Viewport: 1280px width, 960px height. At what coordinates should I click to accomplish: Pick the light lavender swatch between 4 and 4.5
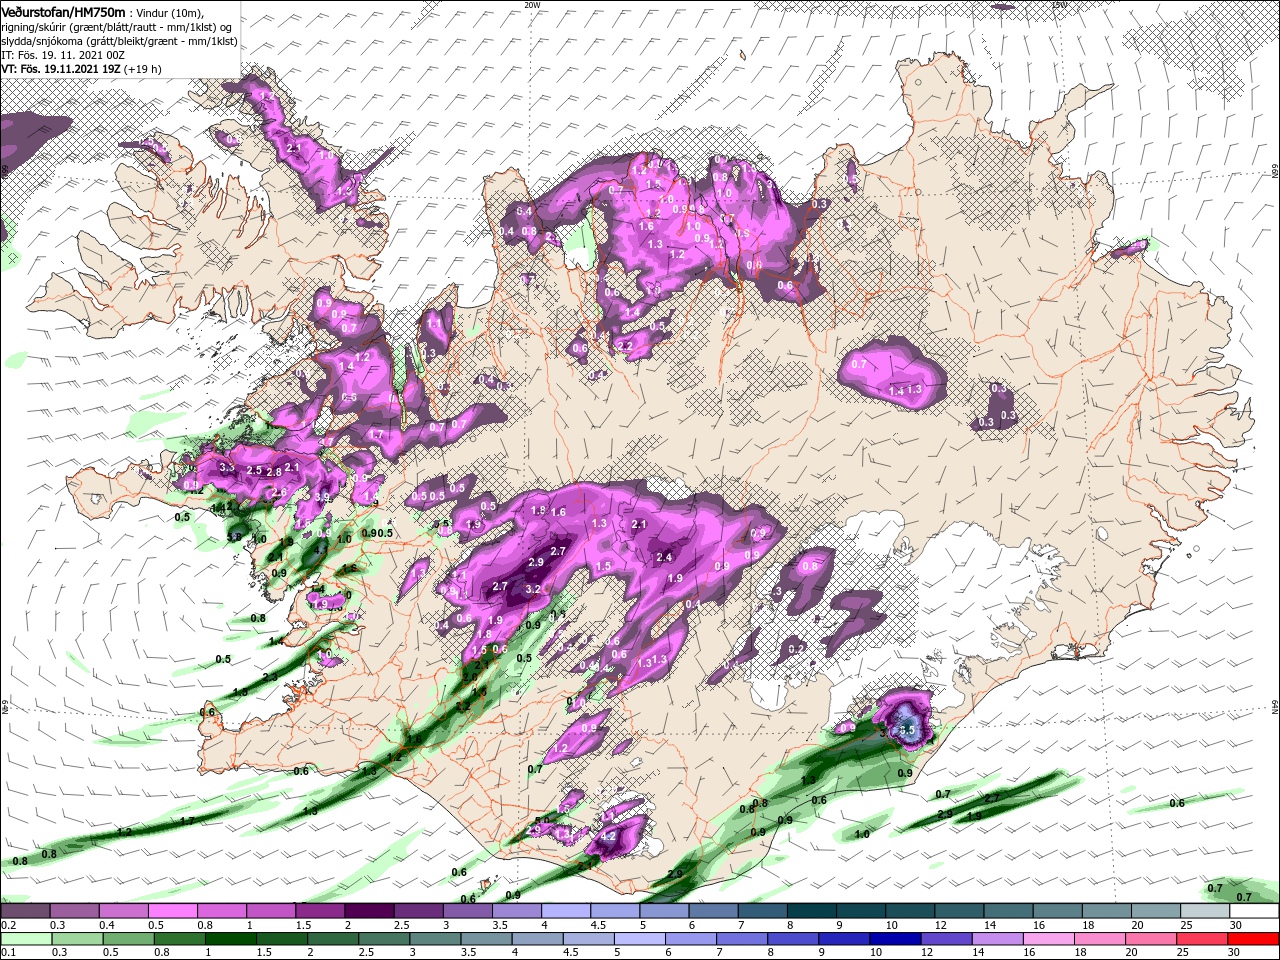566,910
